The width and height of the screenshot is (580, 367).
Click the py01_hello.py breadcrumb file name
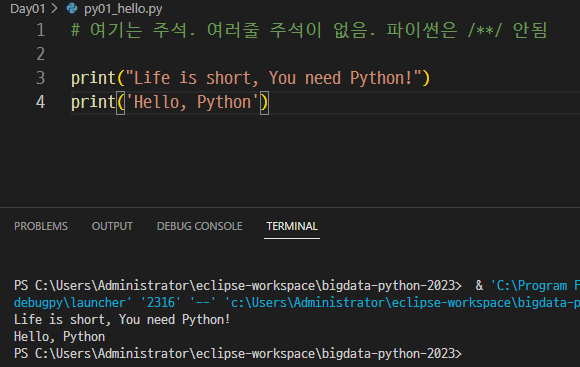(123, 9)
